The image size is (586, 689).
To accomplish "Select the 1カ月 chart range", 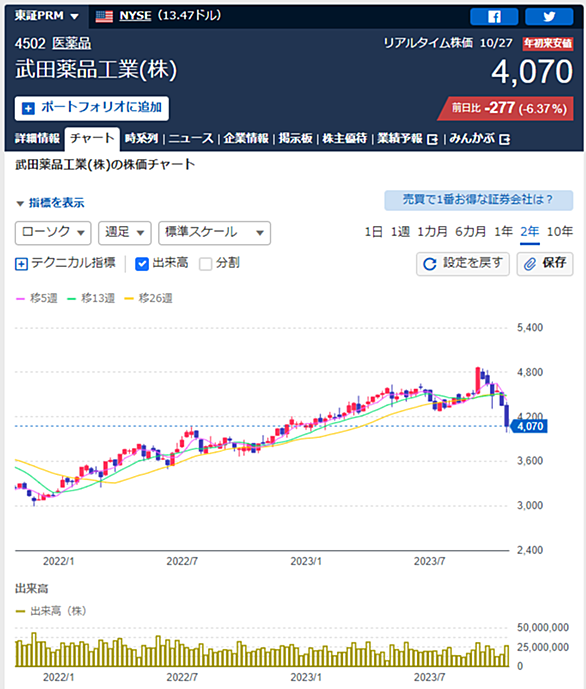I will click(433, 232).
